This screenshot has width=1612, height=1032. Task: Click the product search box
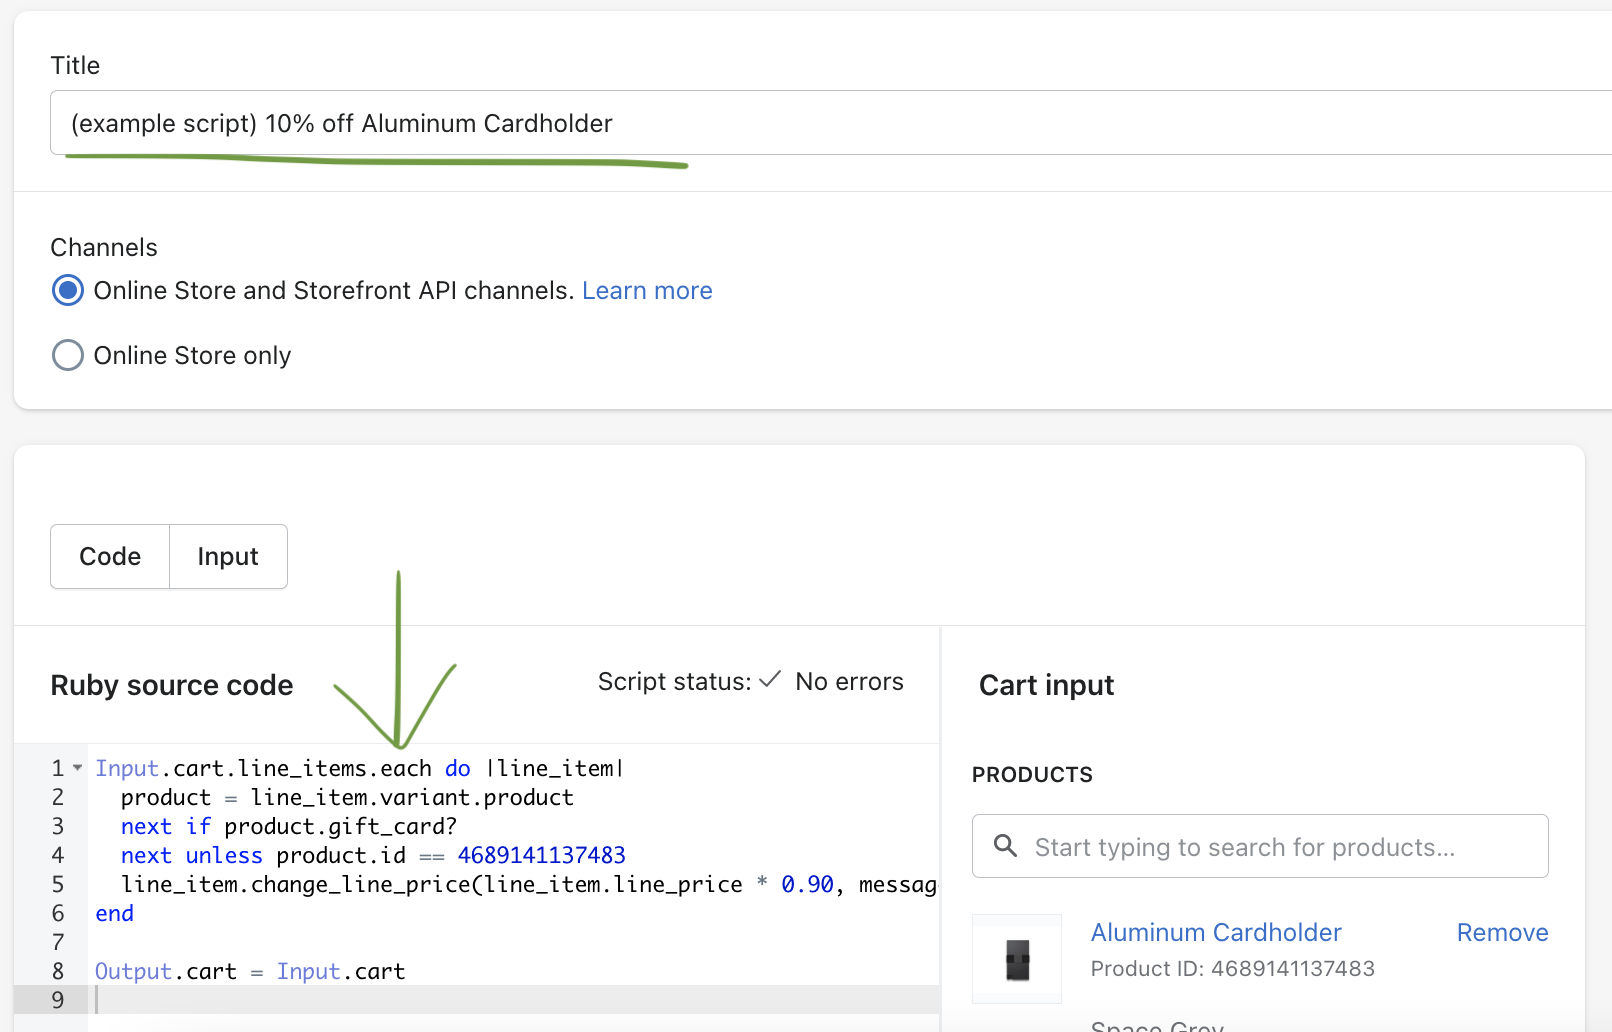(x=1260, y=846)
